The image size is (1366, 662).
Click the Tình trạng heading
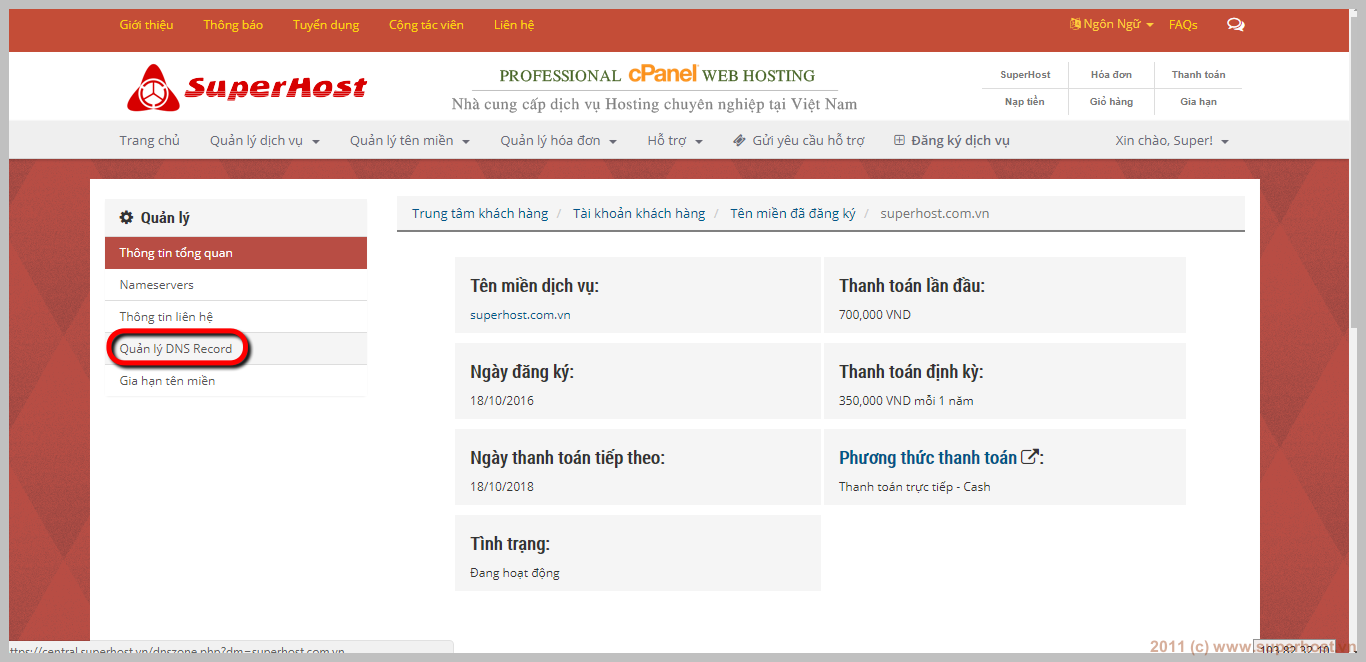point(510,544)
